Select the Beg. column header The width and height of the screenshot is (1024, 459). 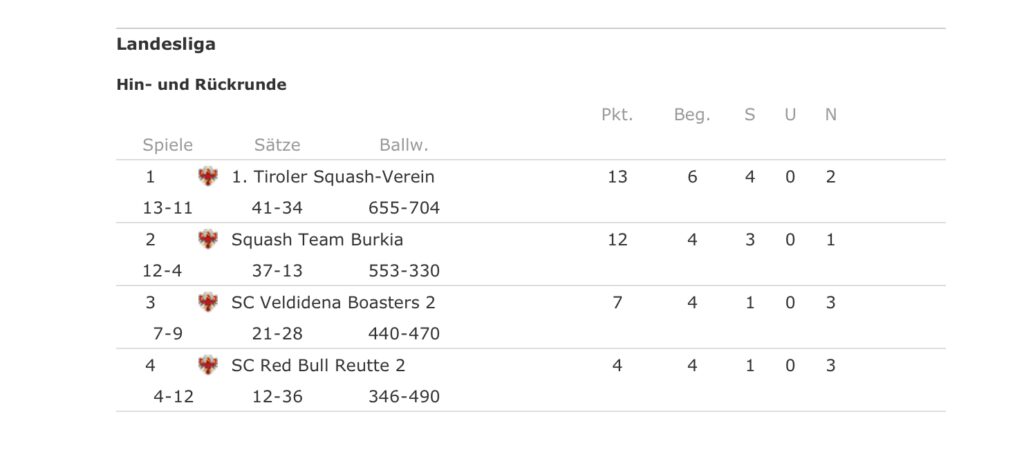pyautogui.click(x=692, y=116)
